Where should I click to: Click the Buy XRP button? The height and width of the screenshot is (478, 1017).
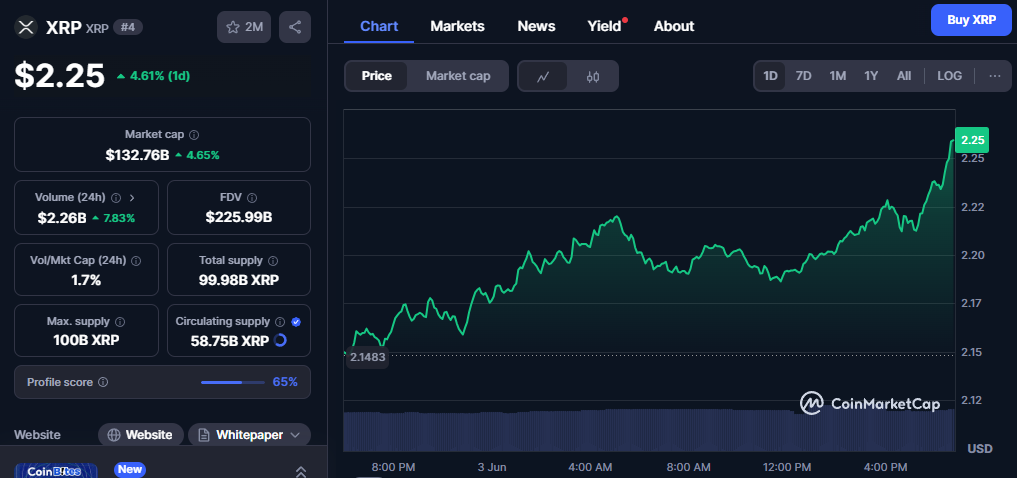pos(971,19)
